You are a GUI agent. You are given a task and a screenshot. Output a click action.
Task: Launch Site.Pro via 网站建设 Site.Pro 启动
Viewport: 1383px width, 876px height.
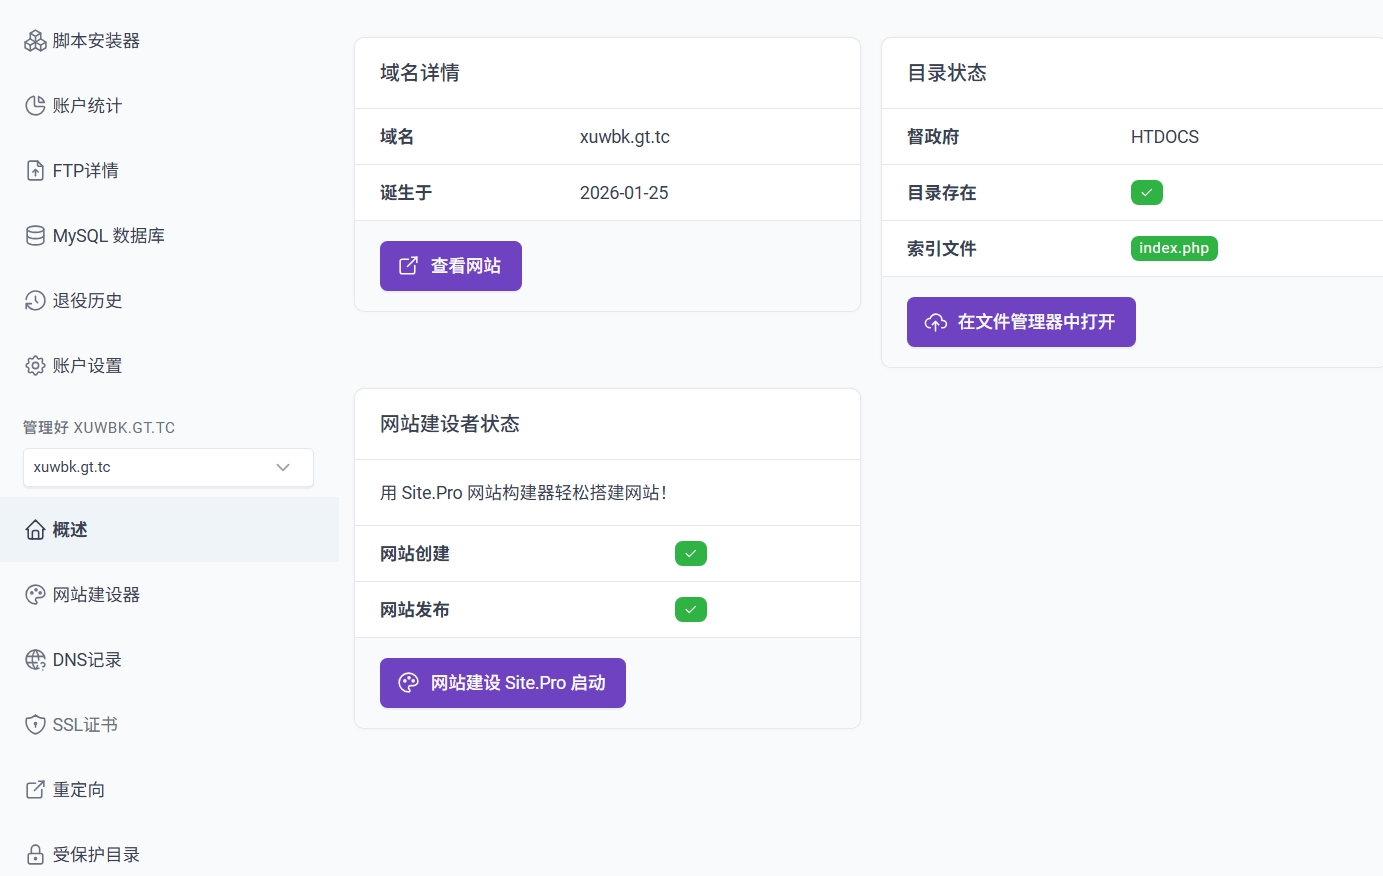pos(502,682)
